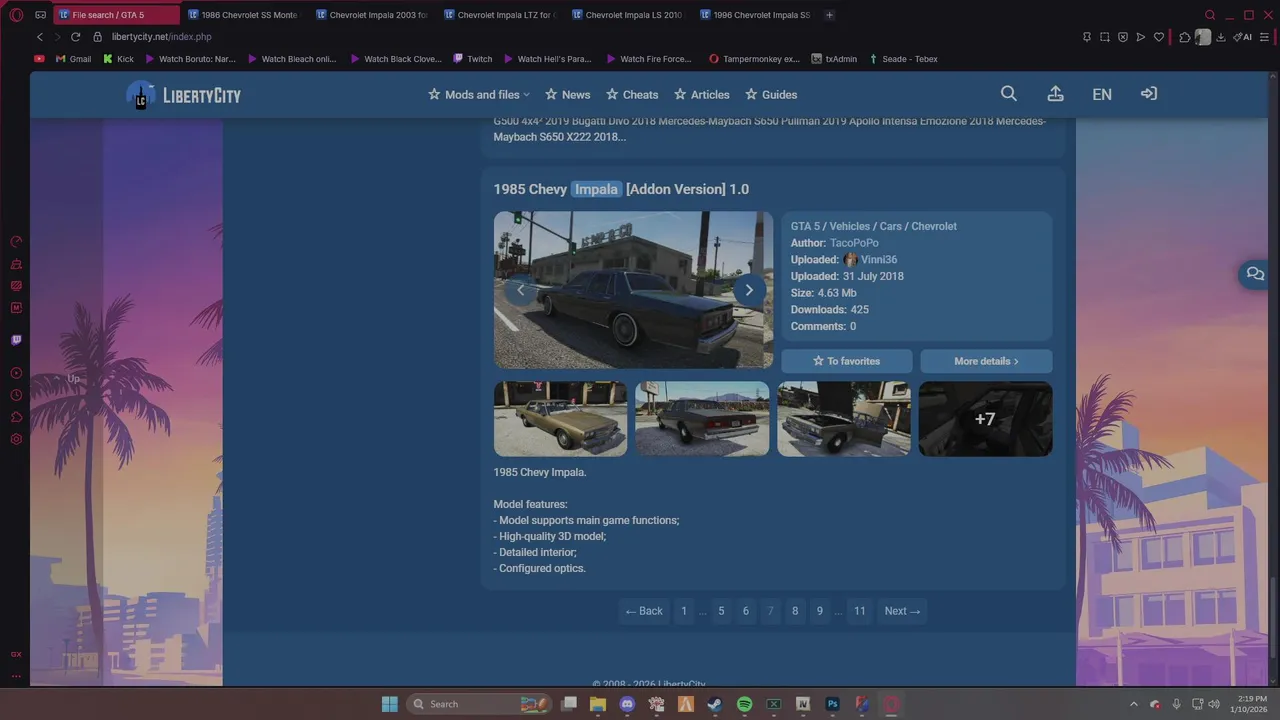This screenshot has width=1280, height=720.
Task: Go to Next results page
Action: click(902, 611)
